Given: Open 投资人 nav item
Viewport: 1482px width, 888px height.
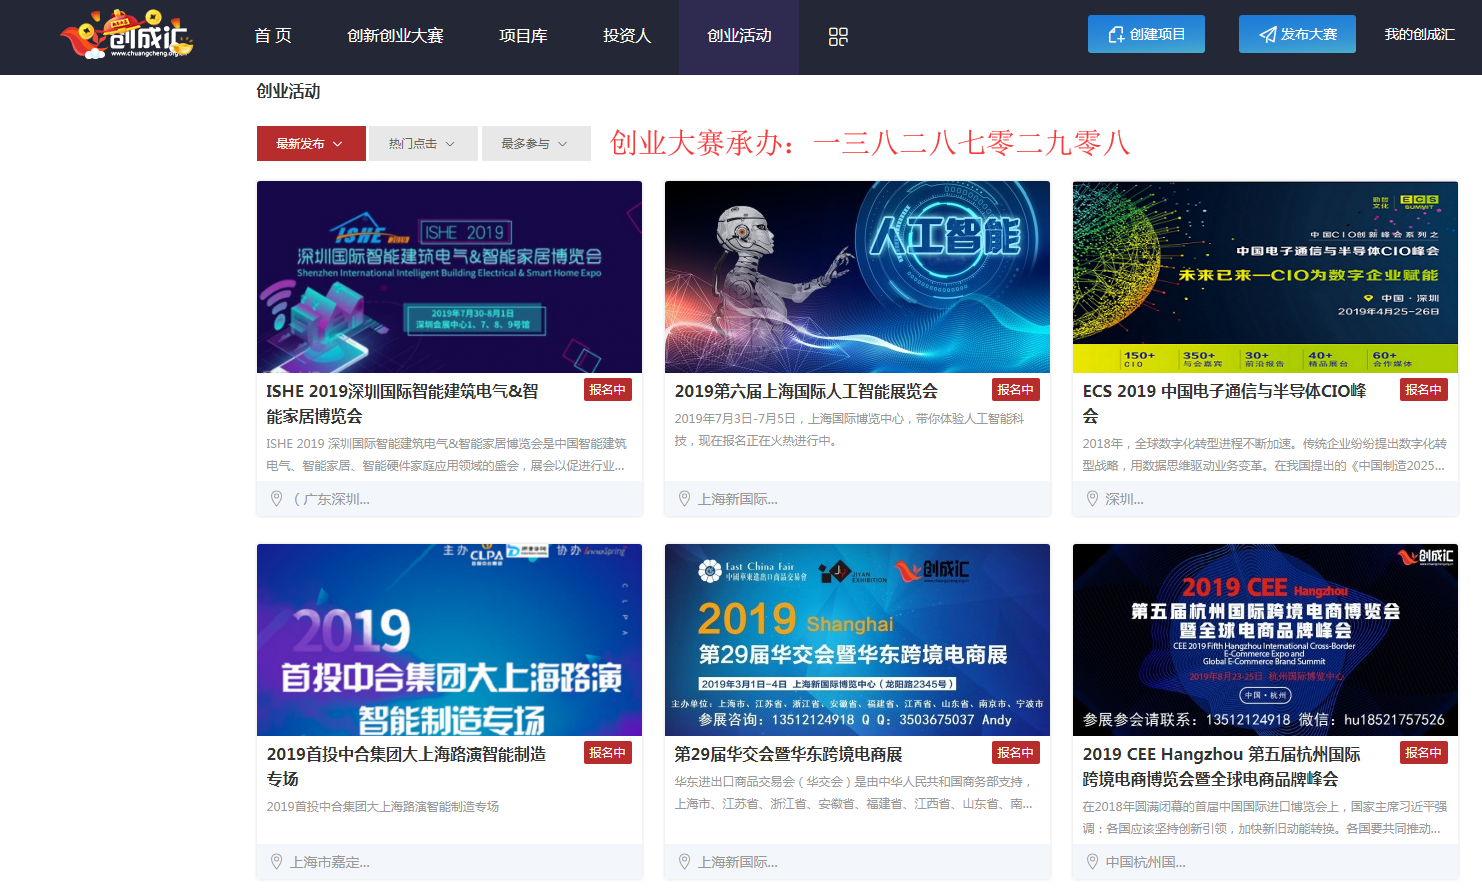Looking at the screenshot, I should [x=627, y=36].
